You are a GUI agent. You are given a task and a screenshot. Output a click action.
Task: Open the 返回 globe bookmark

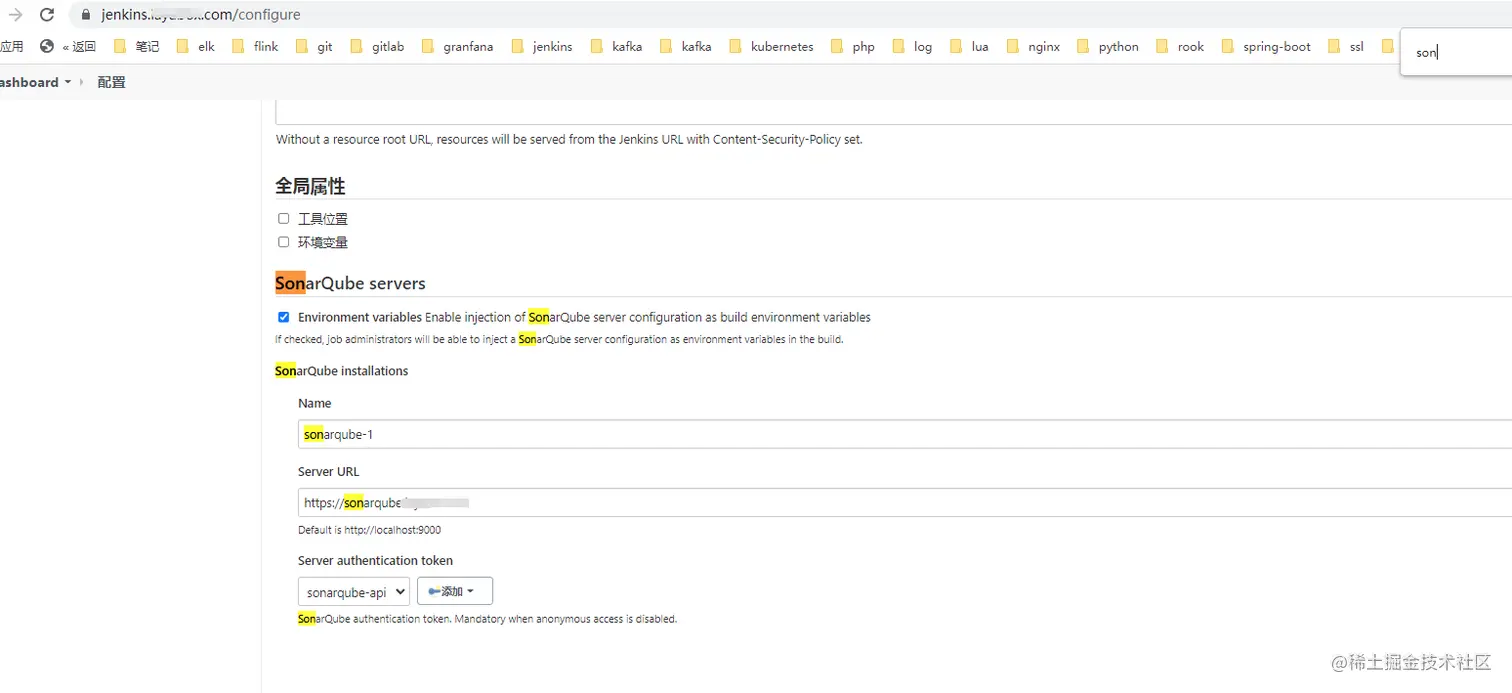tap(68, 46)
